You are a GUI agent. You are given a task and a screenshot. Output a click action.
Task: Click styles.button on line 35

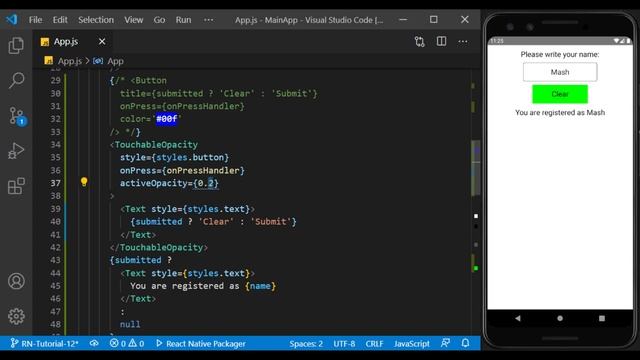(x=190, y=157)
